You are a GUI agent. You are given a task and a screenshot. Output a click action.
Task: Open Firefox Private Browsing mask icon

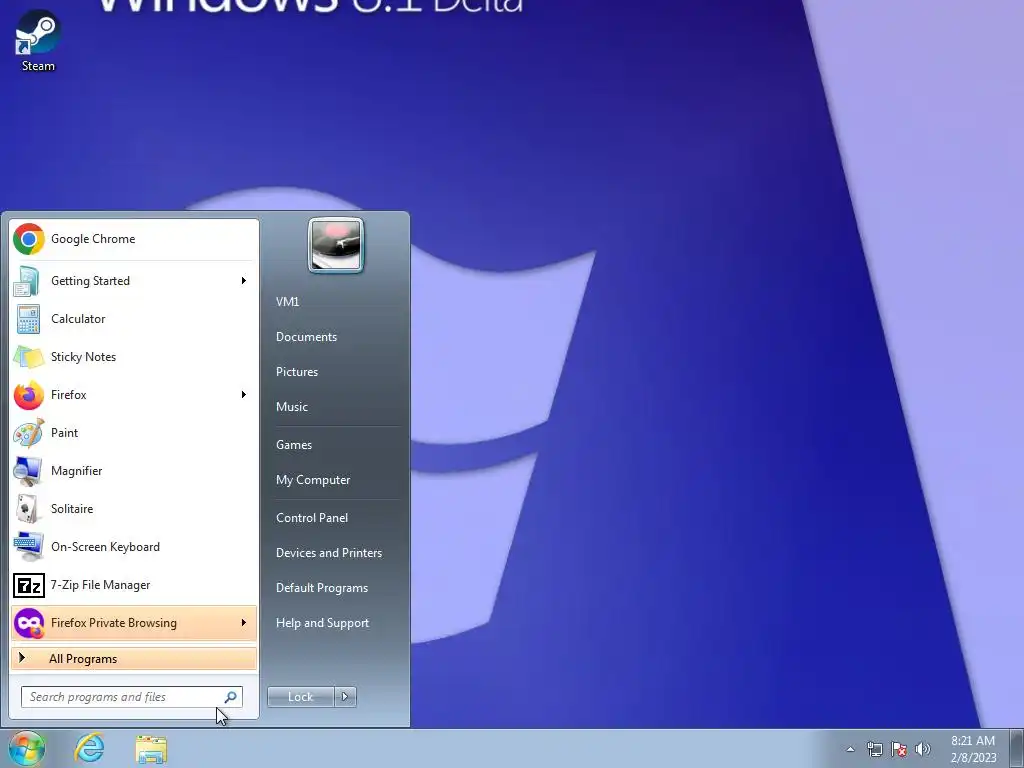[x=29, y=623]
